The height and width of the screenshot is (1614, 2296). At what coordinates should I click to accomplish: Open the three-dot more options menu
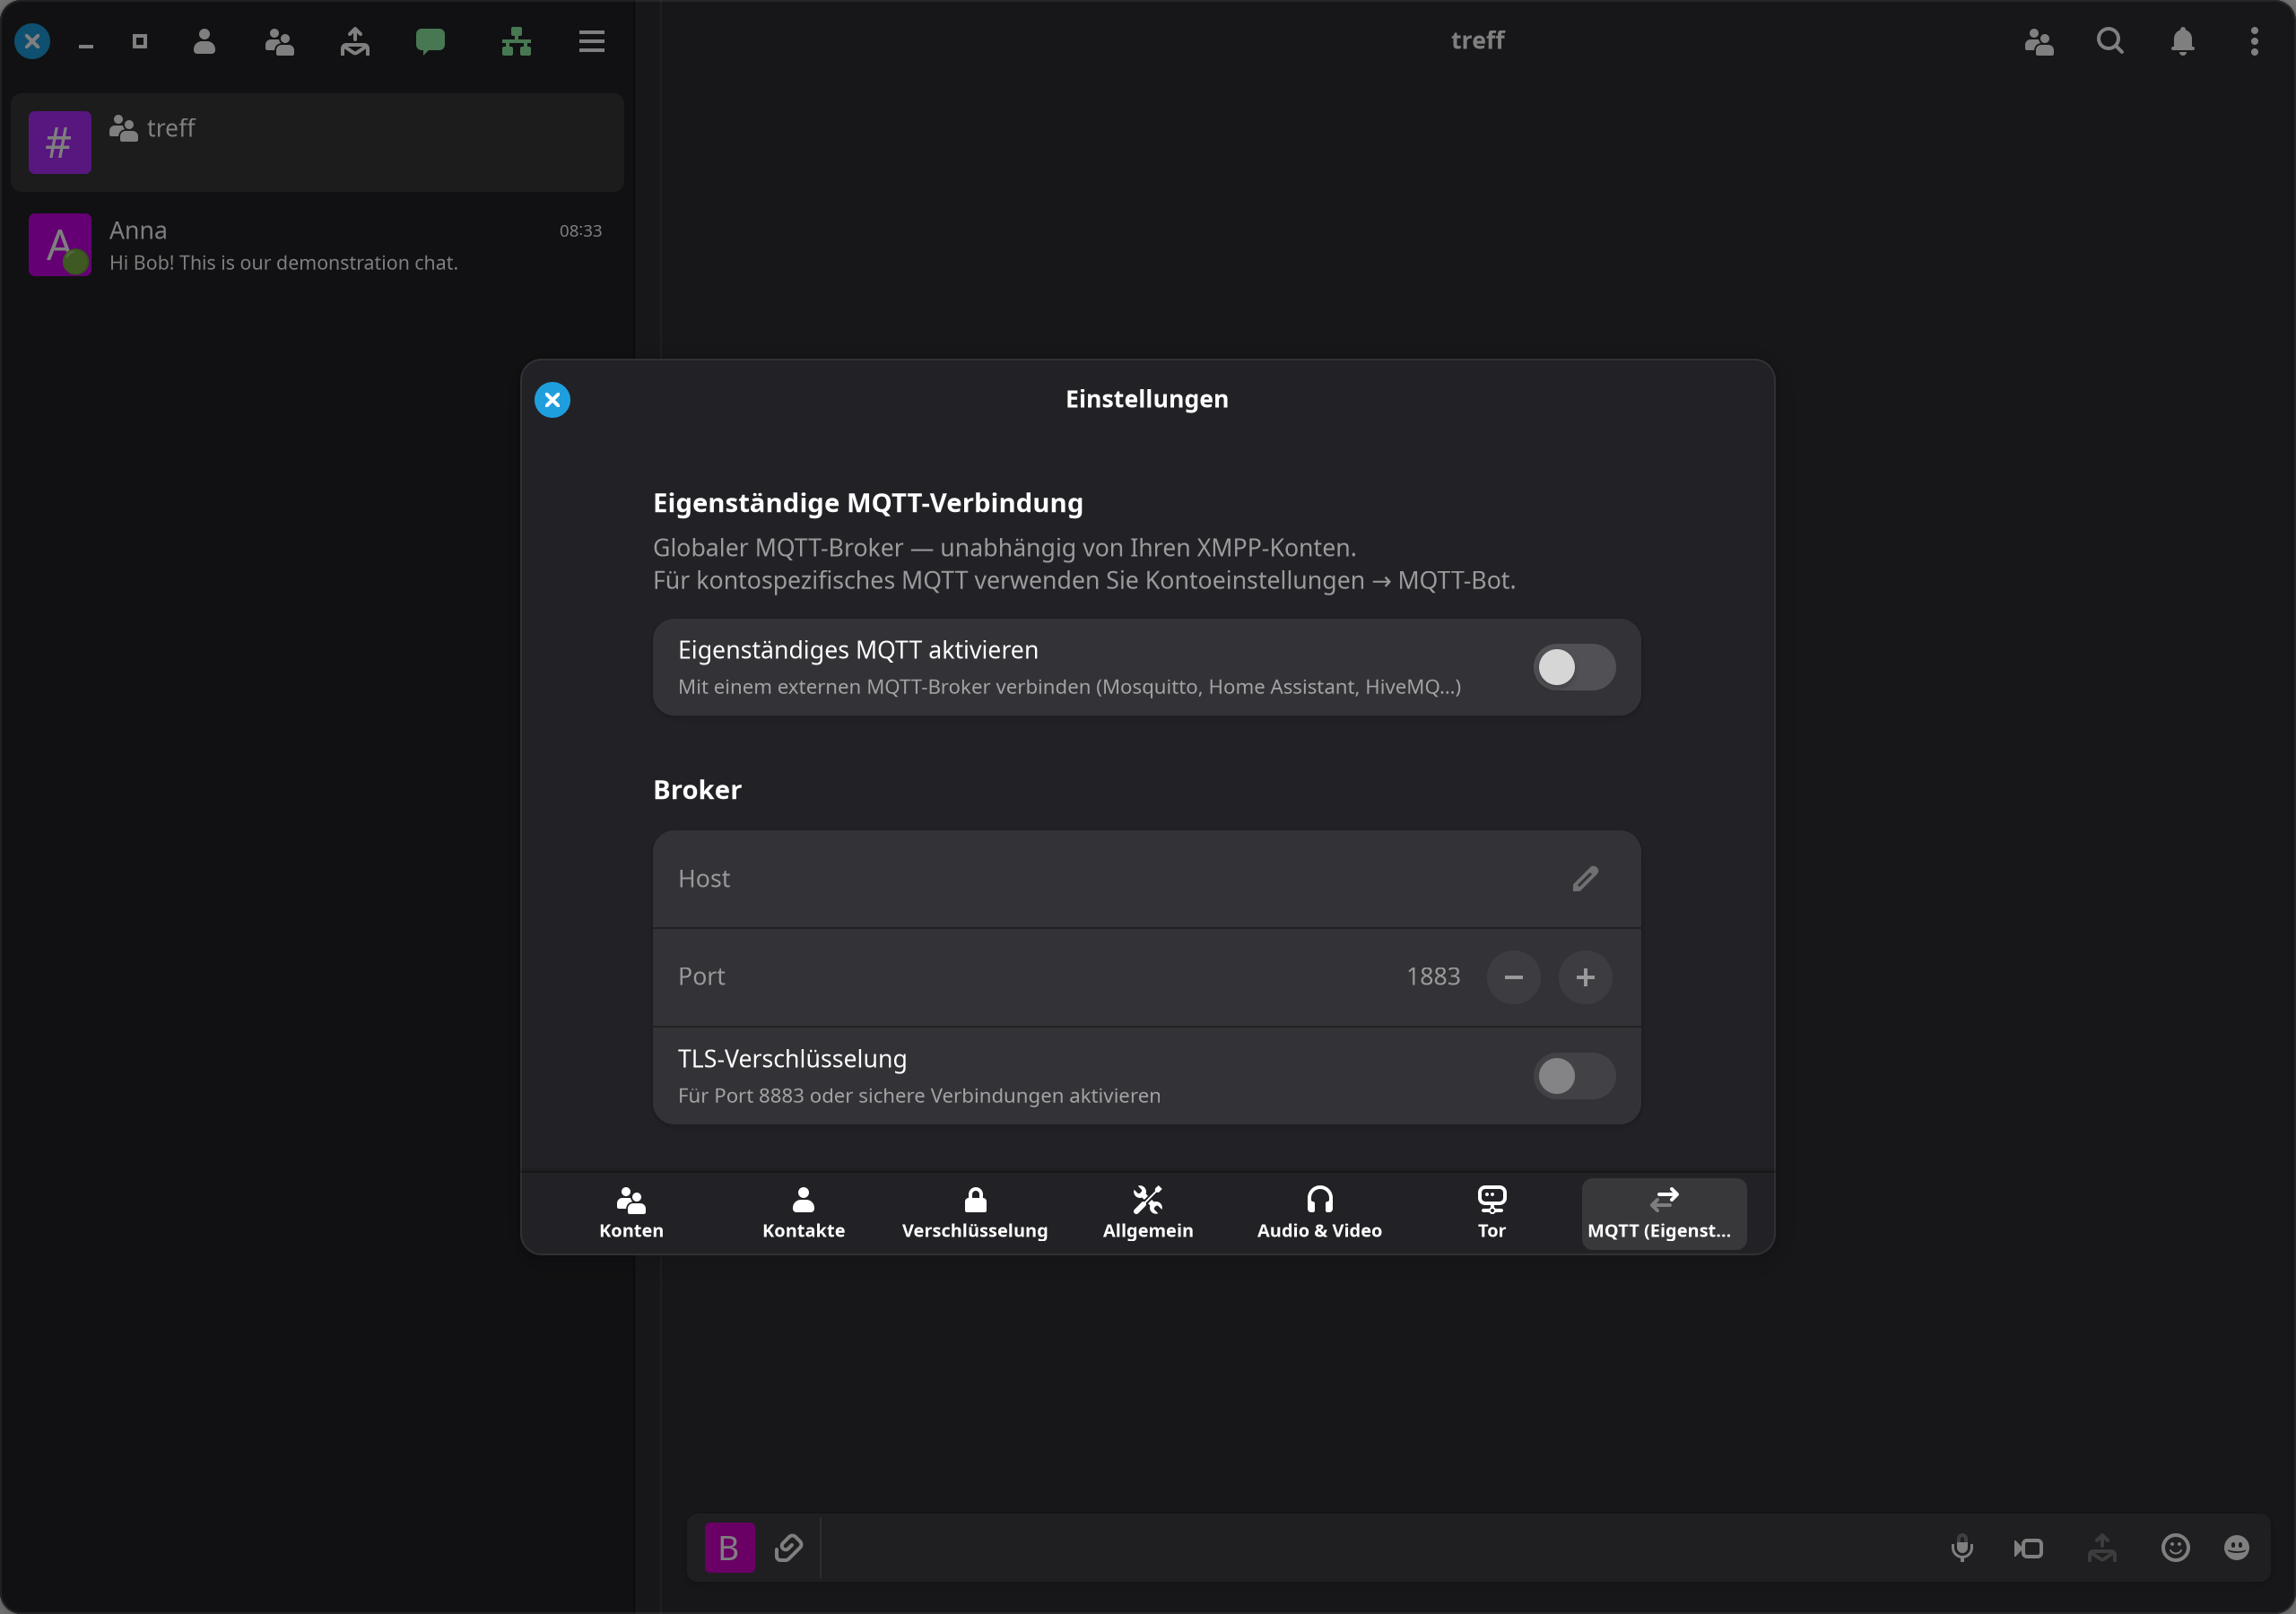(2254, 41)
